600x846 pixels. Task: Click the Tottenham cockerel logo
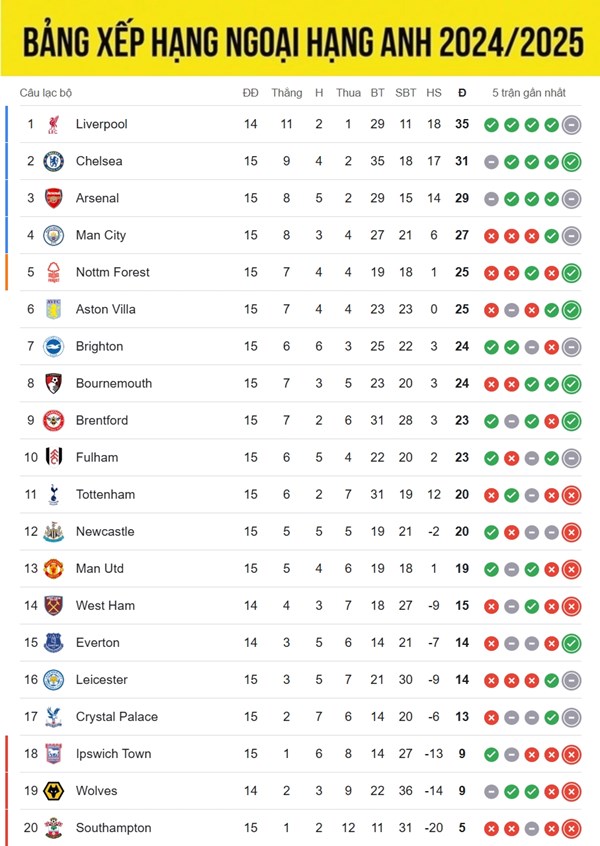pyautogui.click(x=53, y=495)
